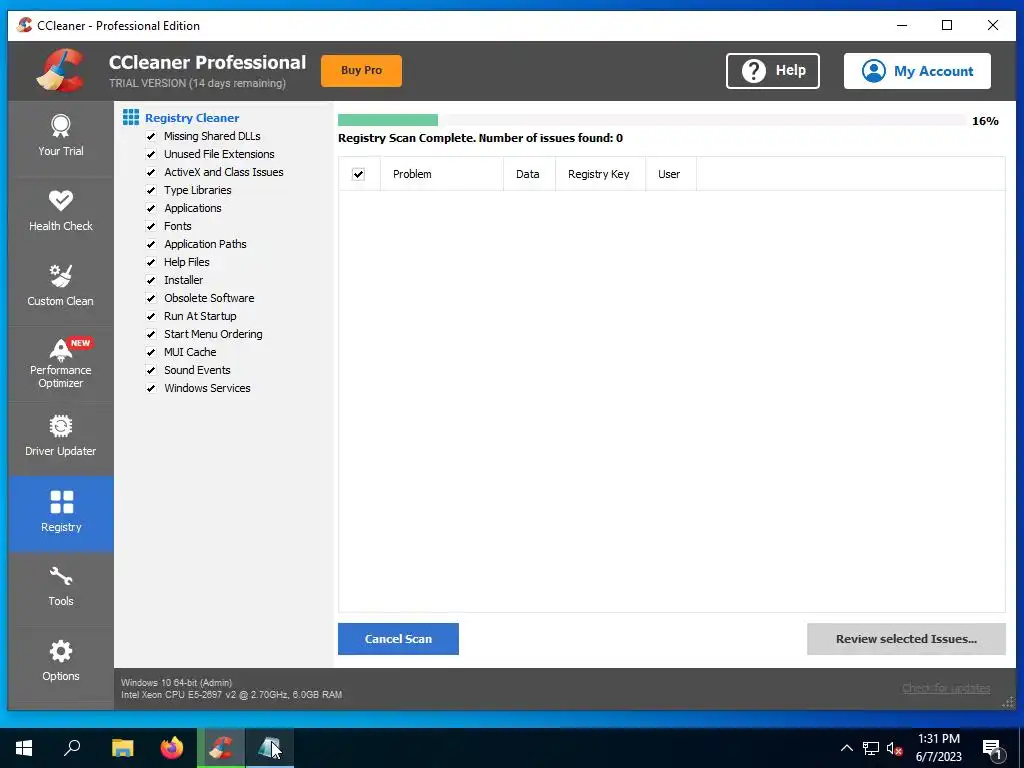The height and width of the screenshot is (768, 1024).
Task: Click the network tray icon
Action: 871,748
